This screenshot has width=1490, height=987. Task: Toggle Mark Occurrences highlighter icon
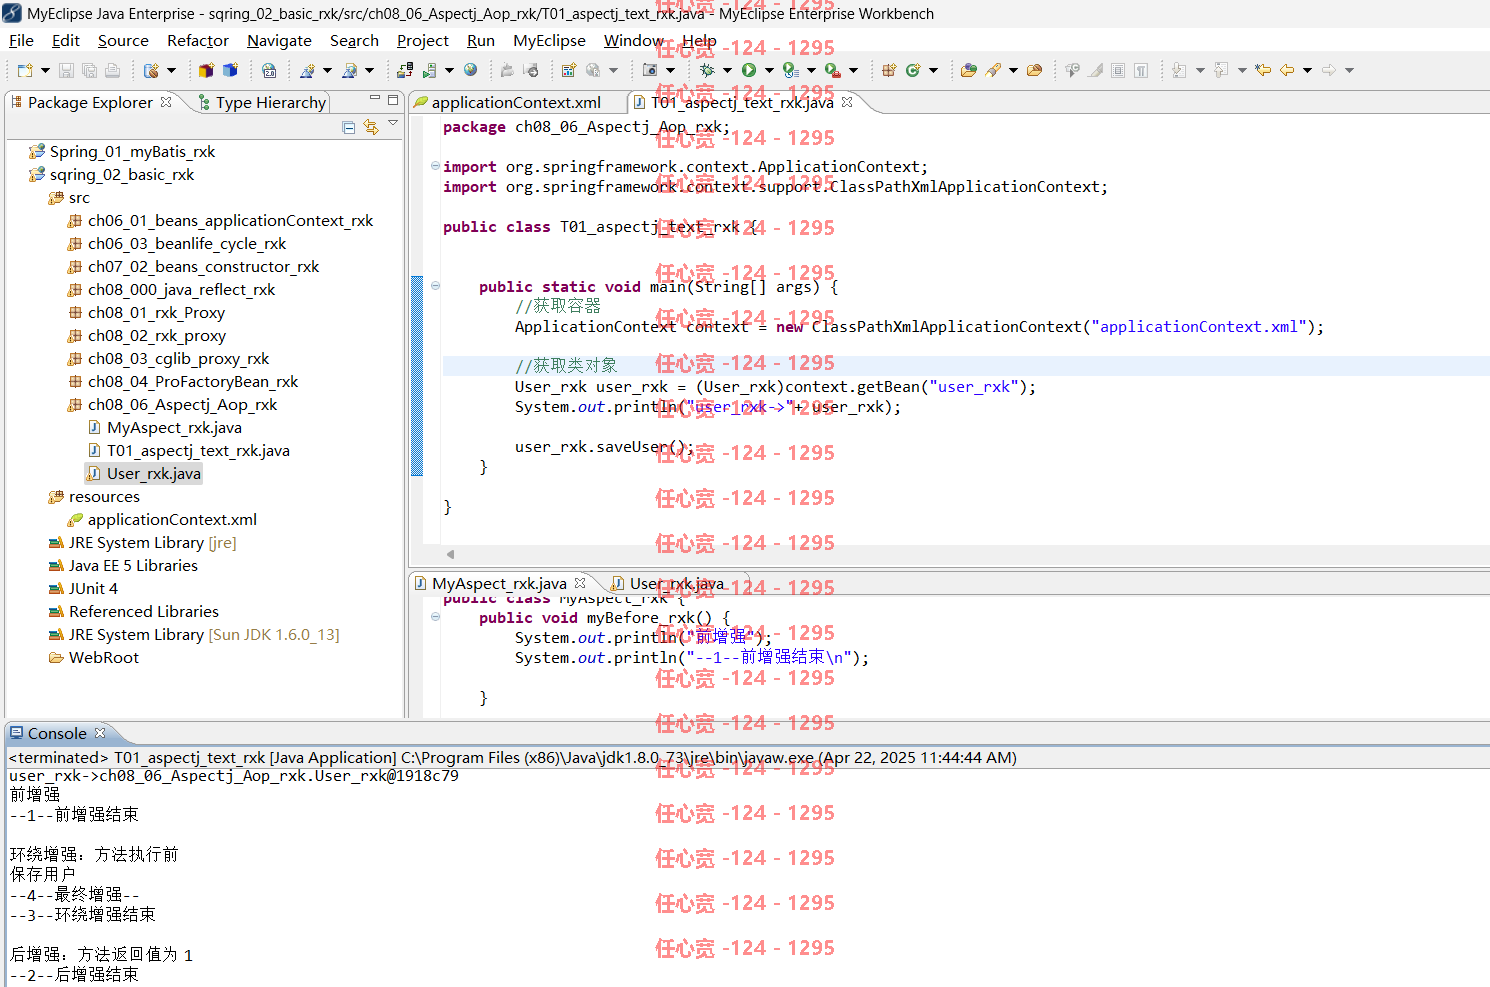(x=1096, y=70)
